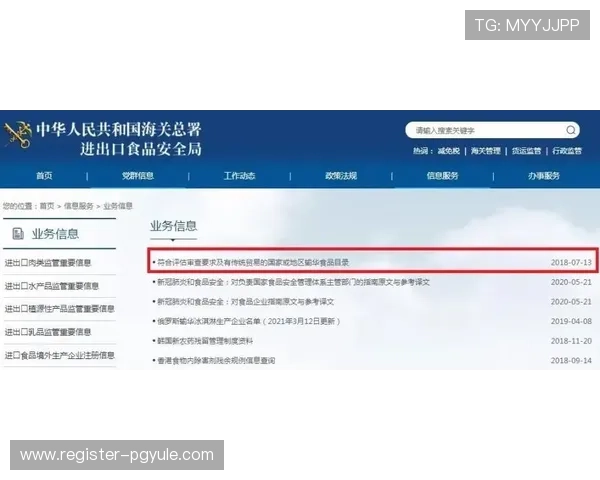Click the 业务信息 sidebar document icon
The width and height of the screenshot is (600, 480).
pyautogui.click(x=18, y=233)
